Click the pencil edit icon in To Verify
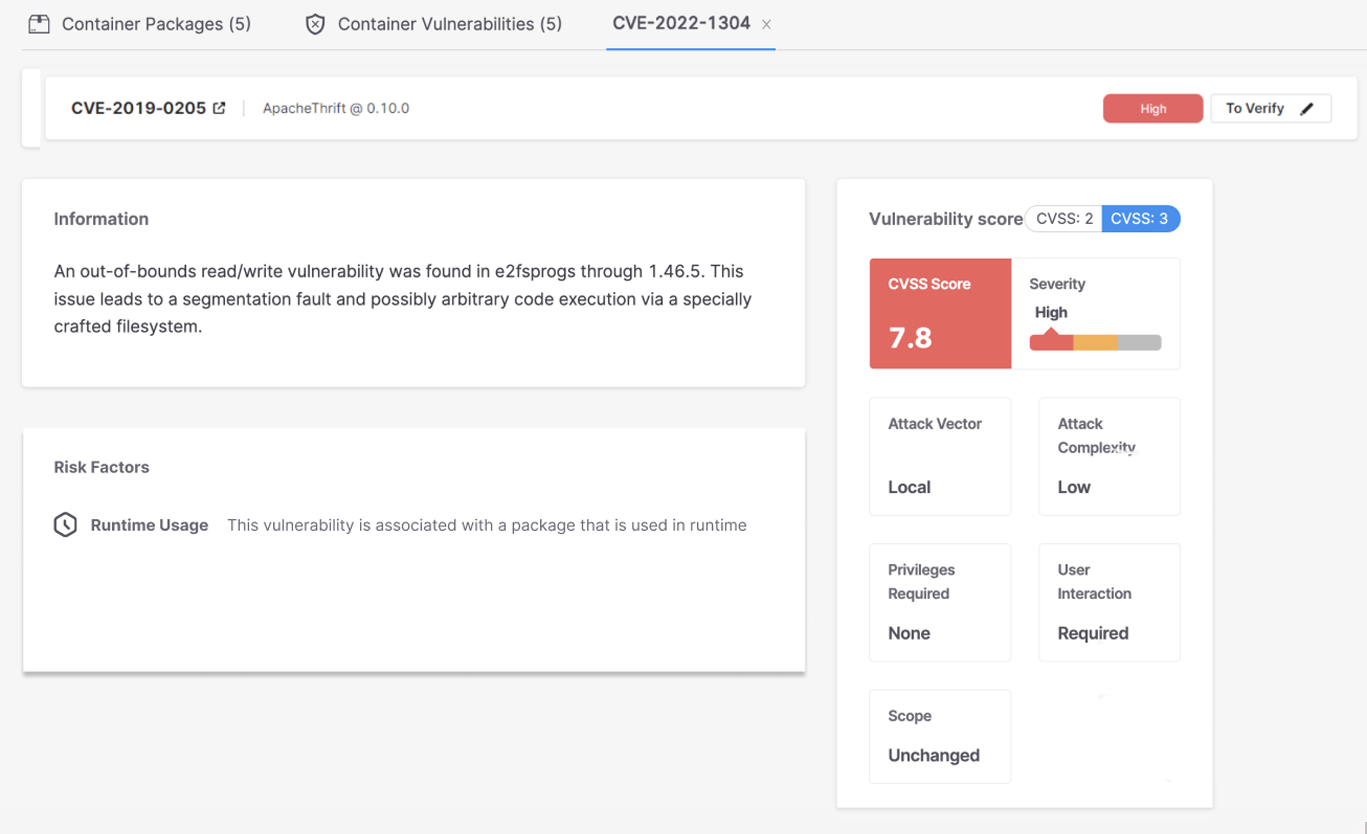This screenshot has height=834, width=1367. pos(1307,108)
